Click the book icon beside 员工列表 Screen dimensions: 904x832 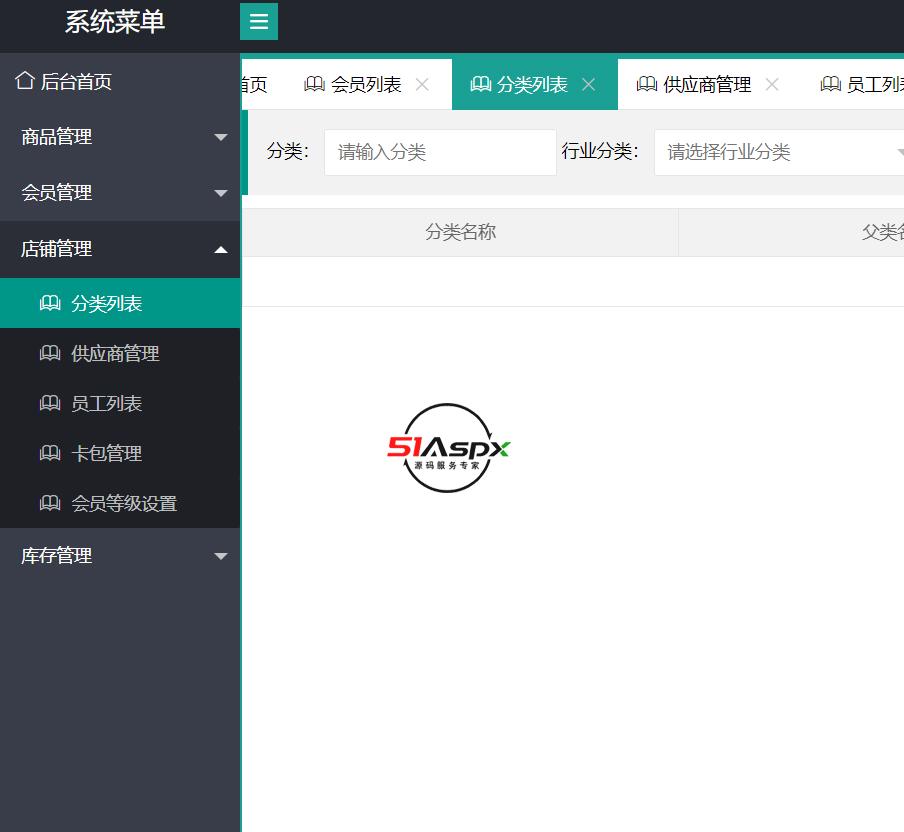[x=50, y=403]
